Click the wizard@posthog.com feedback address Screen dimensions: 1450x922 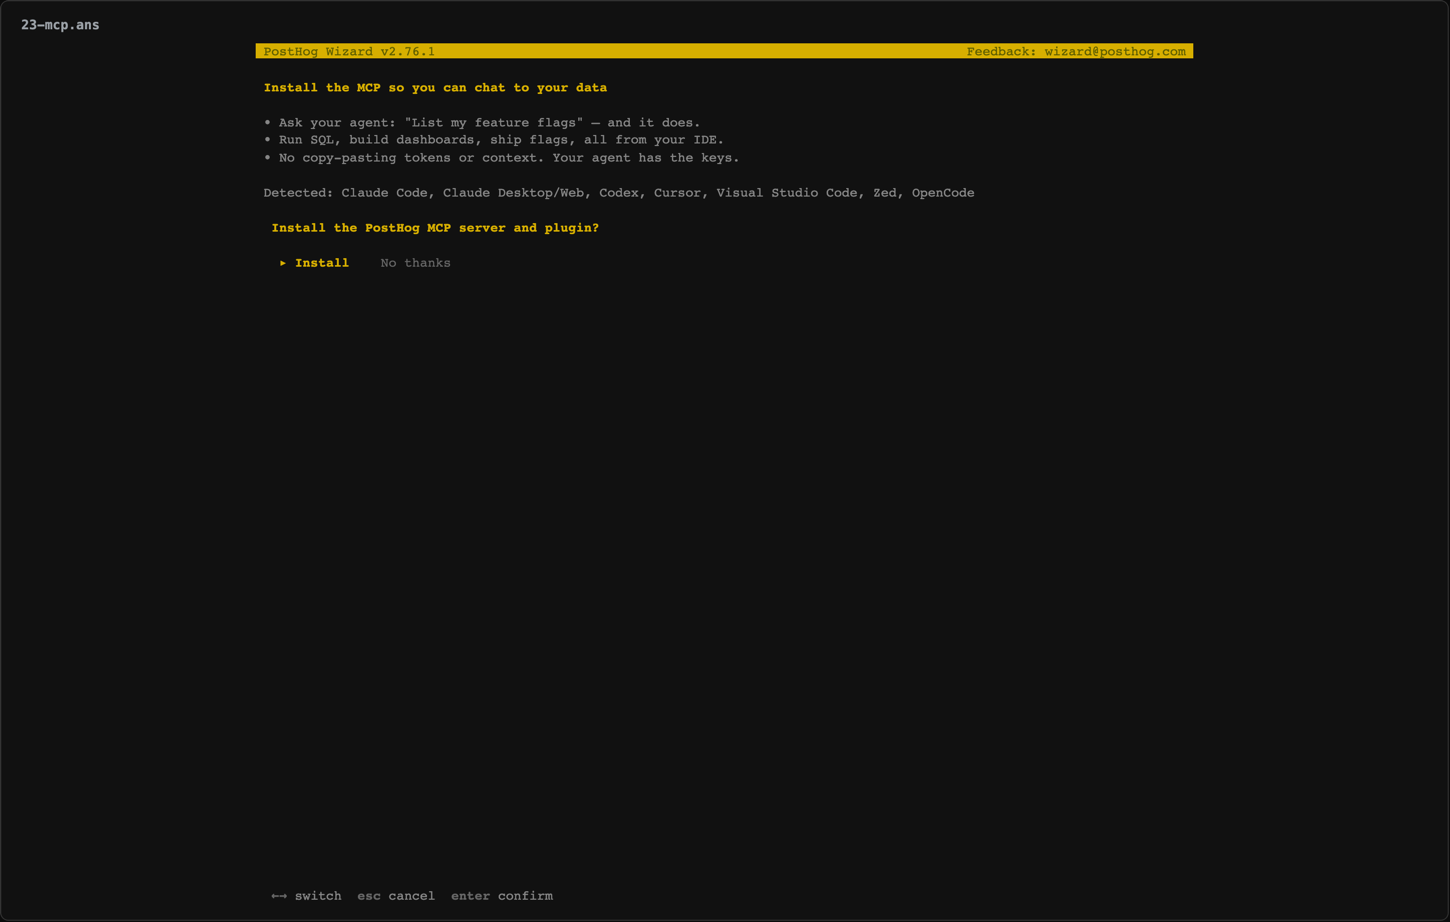pos(1115,51)
